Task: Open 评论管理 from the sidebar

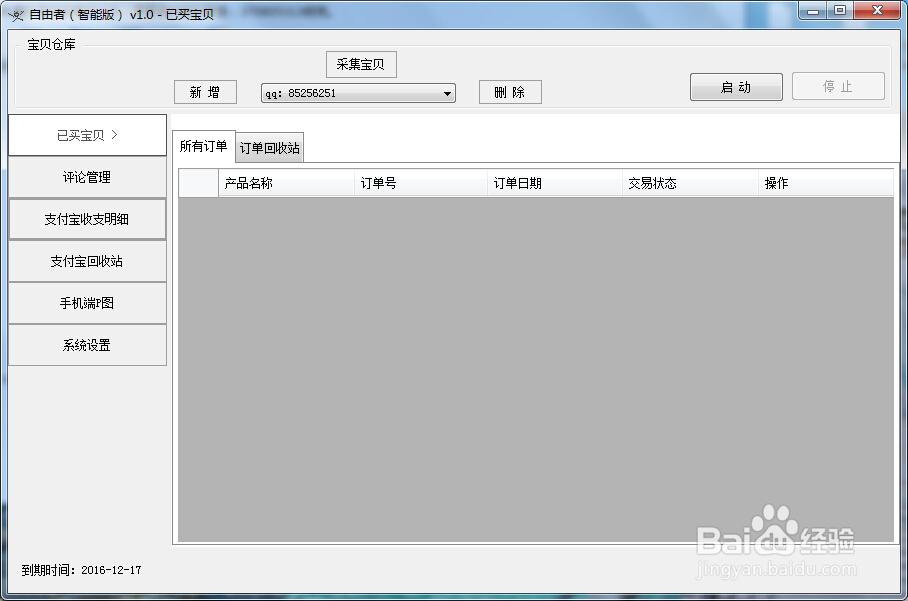Action: [x=86, y=177]
